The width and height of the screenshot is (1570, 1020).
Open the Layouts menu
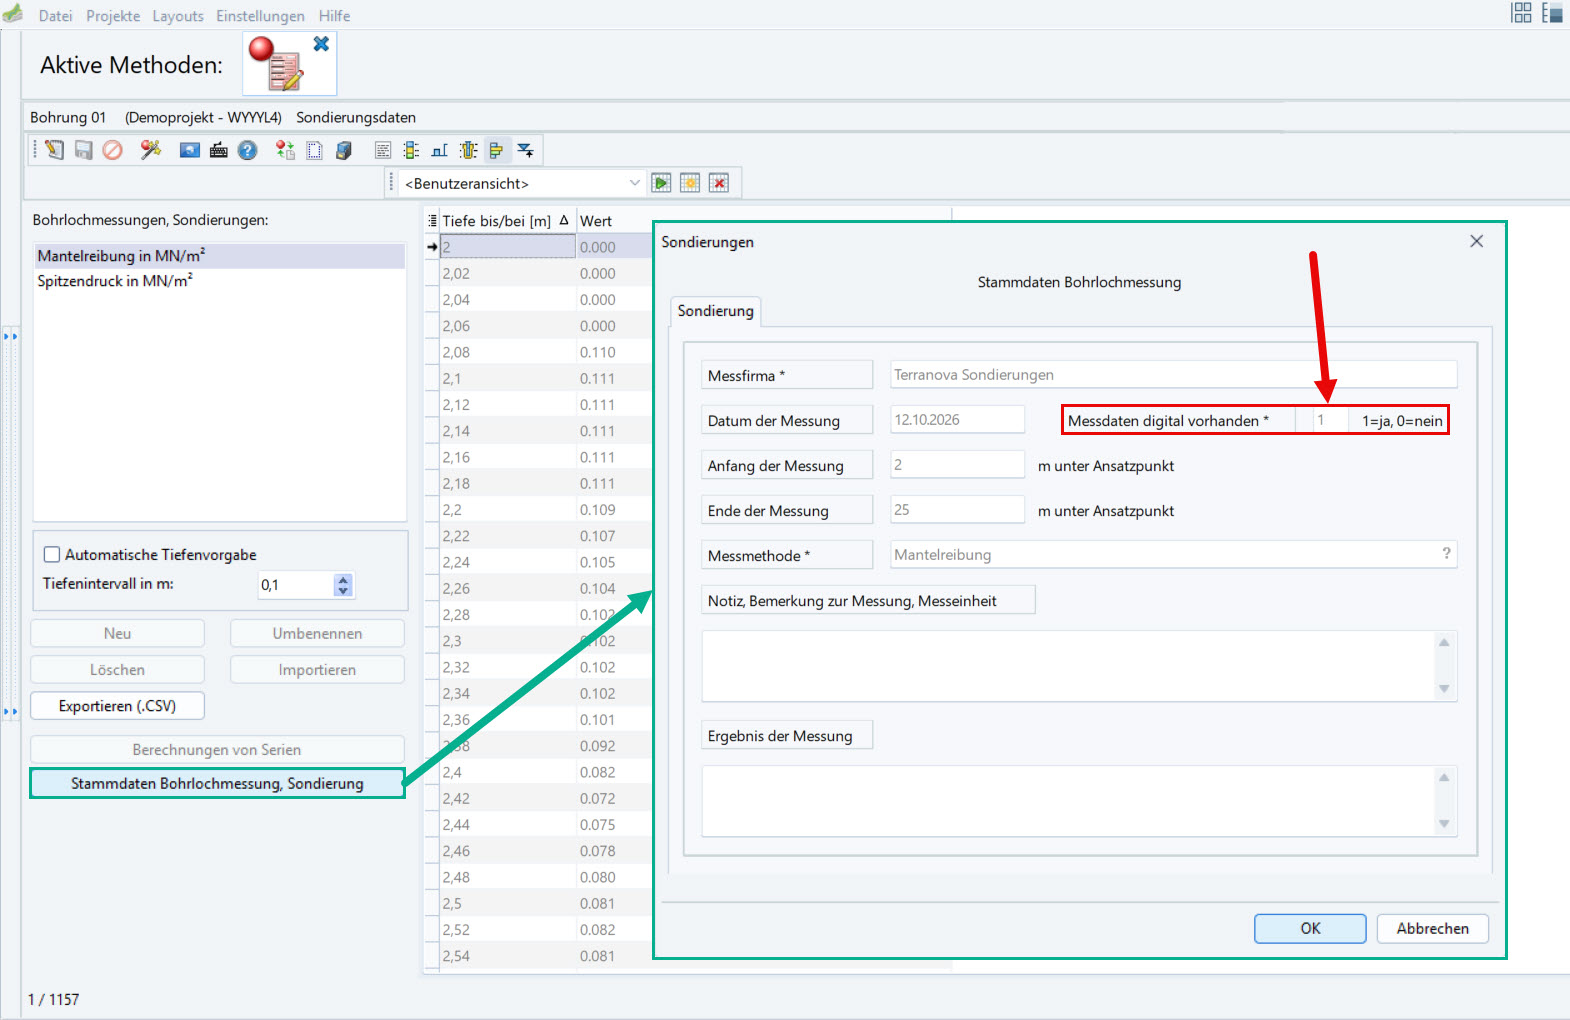178,16
